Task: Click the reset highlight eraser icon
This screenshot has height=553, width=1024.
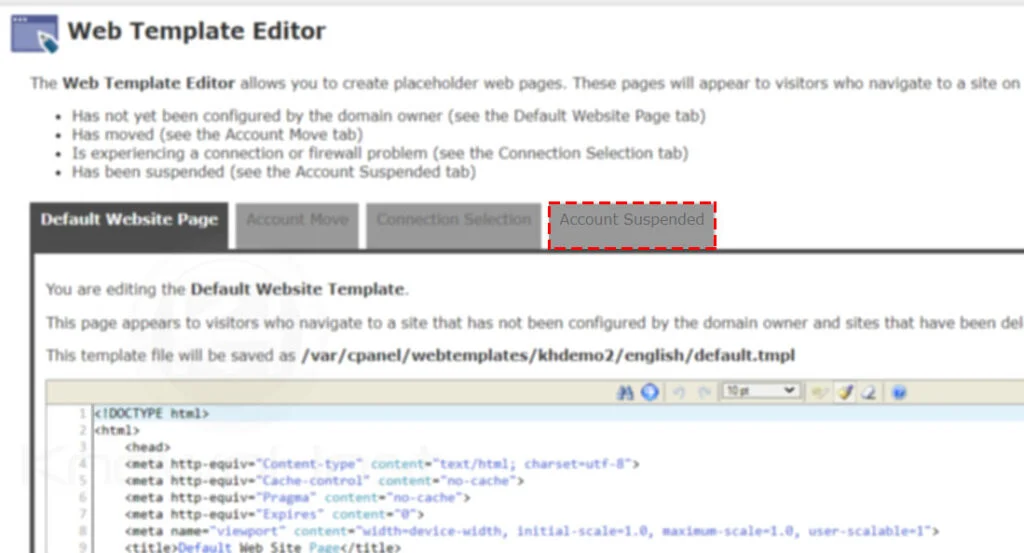Action: point(869,392)
